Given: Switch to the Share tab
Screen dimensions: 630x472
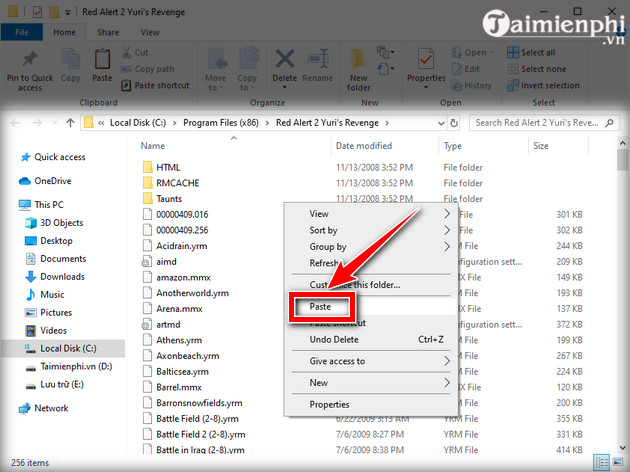Looking at the screenshot, I should (108, 32).
